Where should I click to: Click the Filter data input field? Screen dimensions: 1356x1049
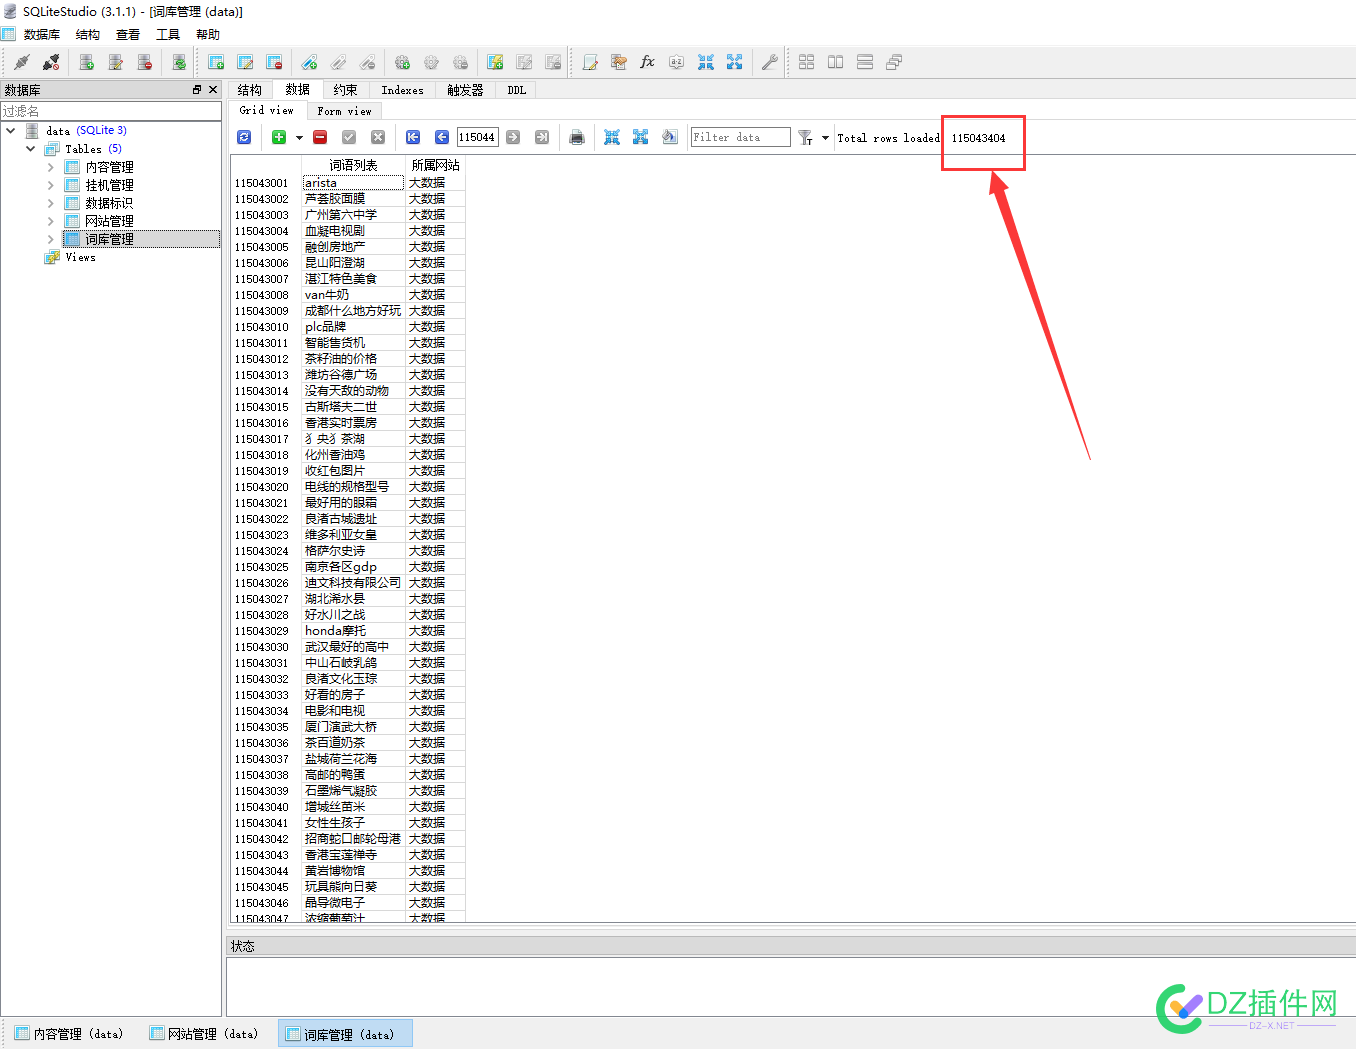(741, 137)
